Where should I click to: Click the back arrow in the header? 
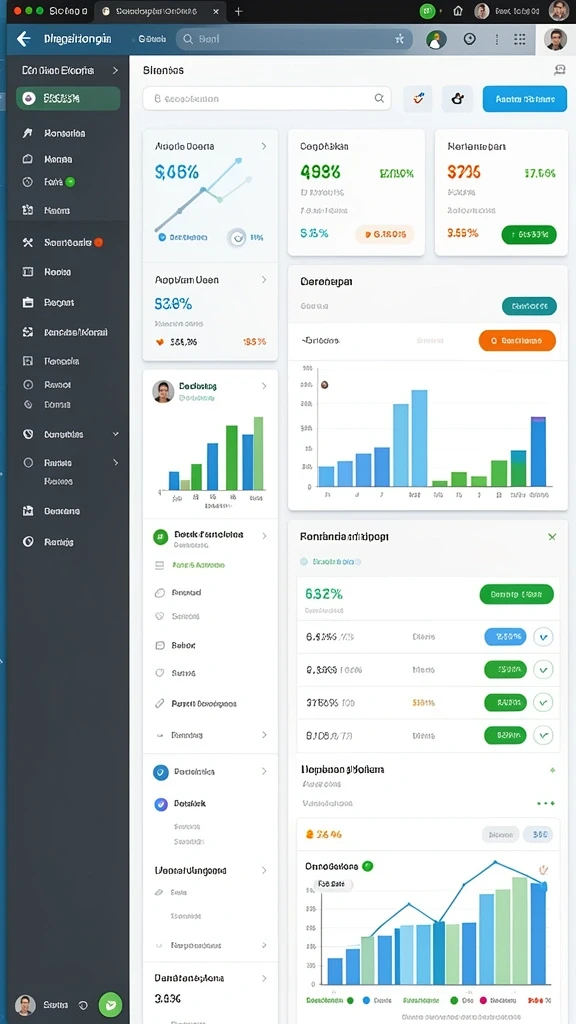pyautogui.click(x=24, y=39)
